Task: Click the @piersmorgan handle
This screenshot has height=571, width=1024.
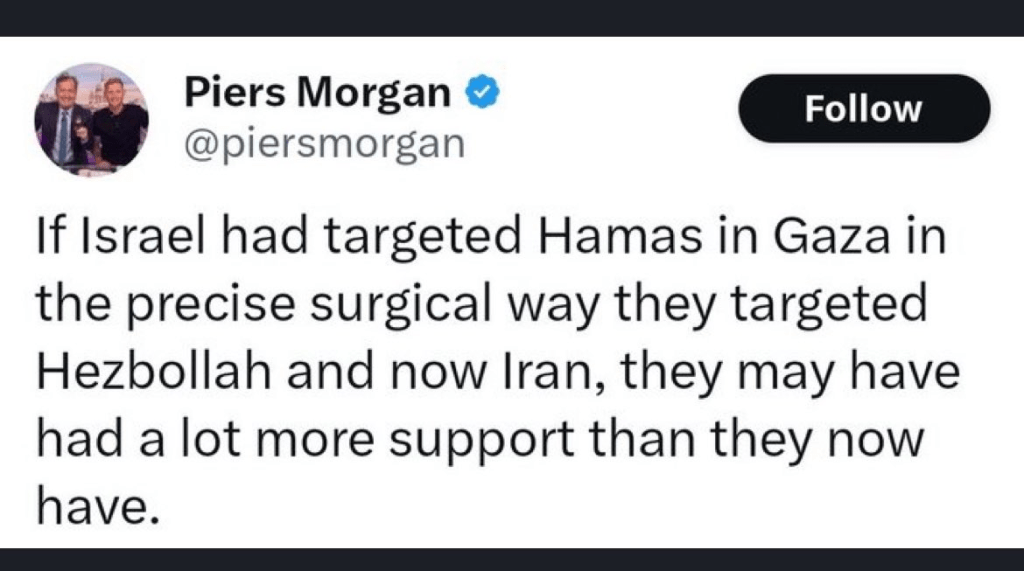Action: (x=325, y=144)
